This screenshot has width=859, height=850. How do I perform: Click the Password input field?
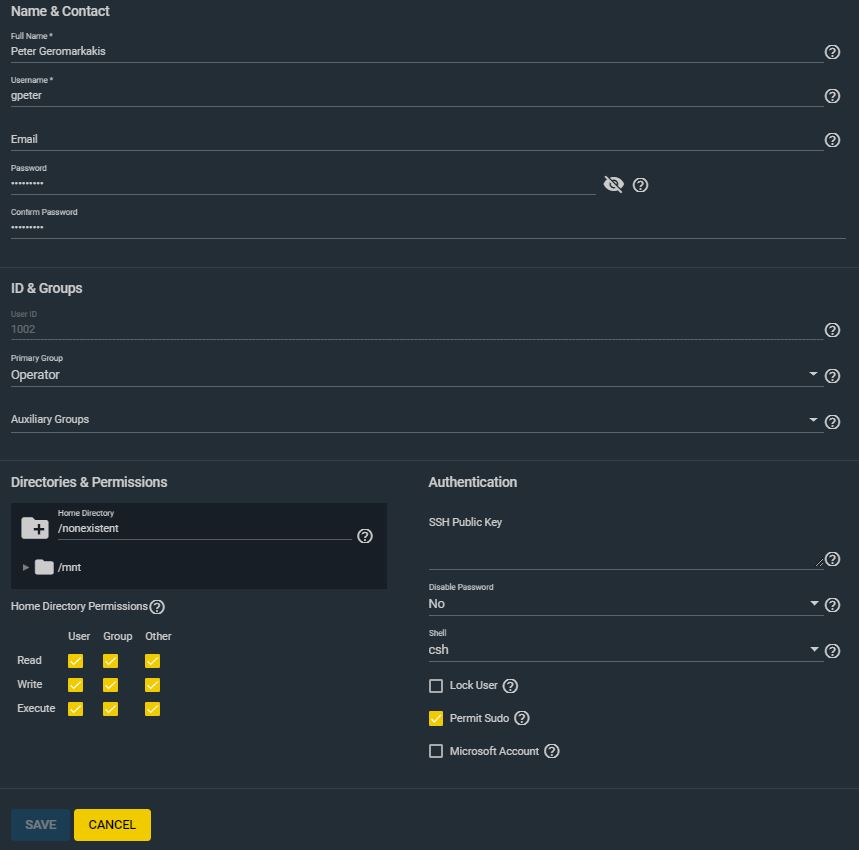tap(303, 184)
